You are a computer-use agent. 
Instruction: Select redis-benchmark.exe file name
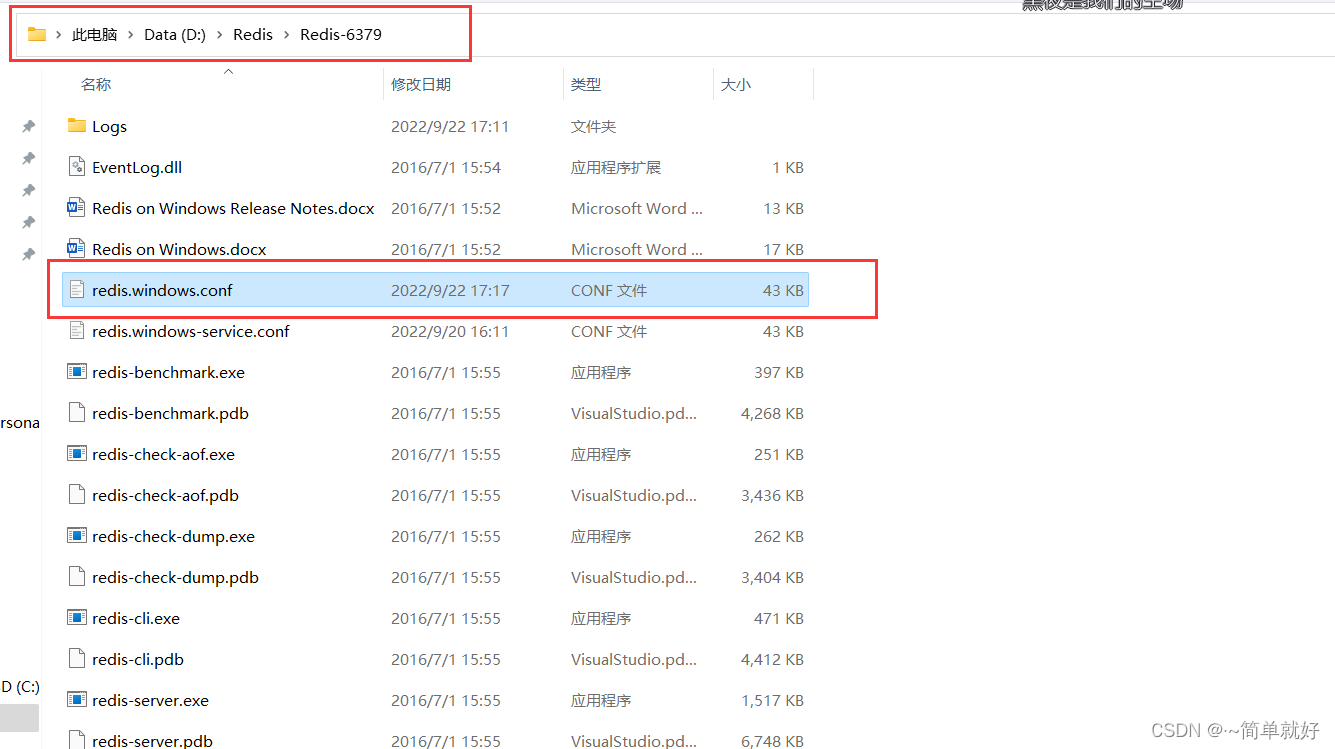168,372
